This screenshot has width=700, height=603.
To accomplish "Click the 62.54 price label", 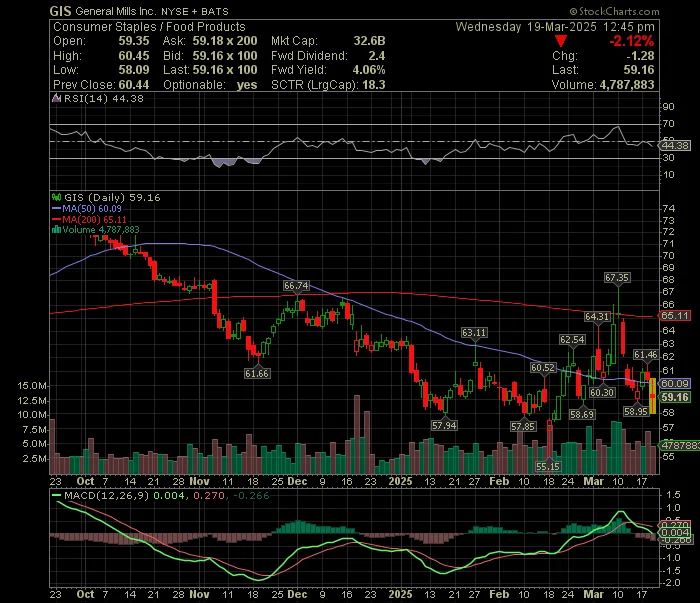I will click(572, 340).
